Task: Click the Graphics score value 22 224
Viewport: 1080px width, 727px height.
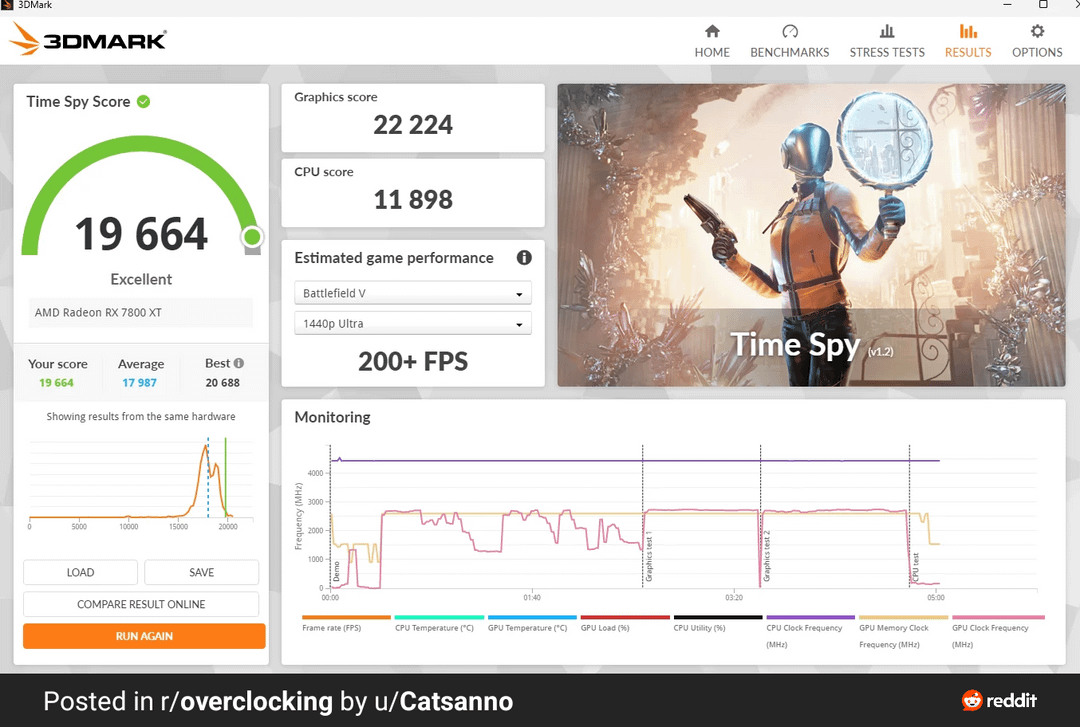Action: 413,125
